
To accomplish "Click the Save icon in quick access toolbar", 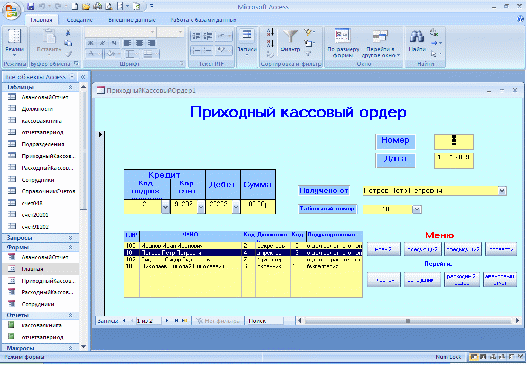I will pos(31,6).
